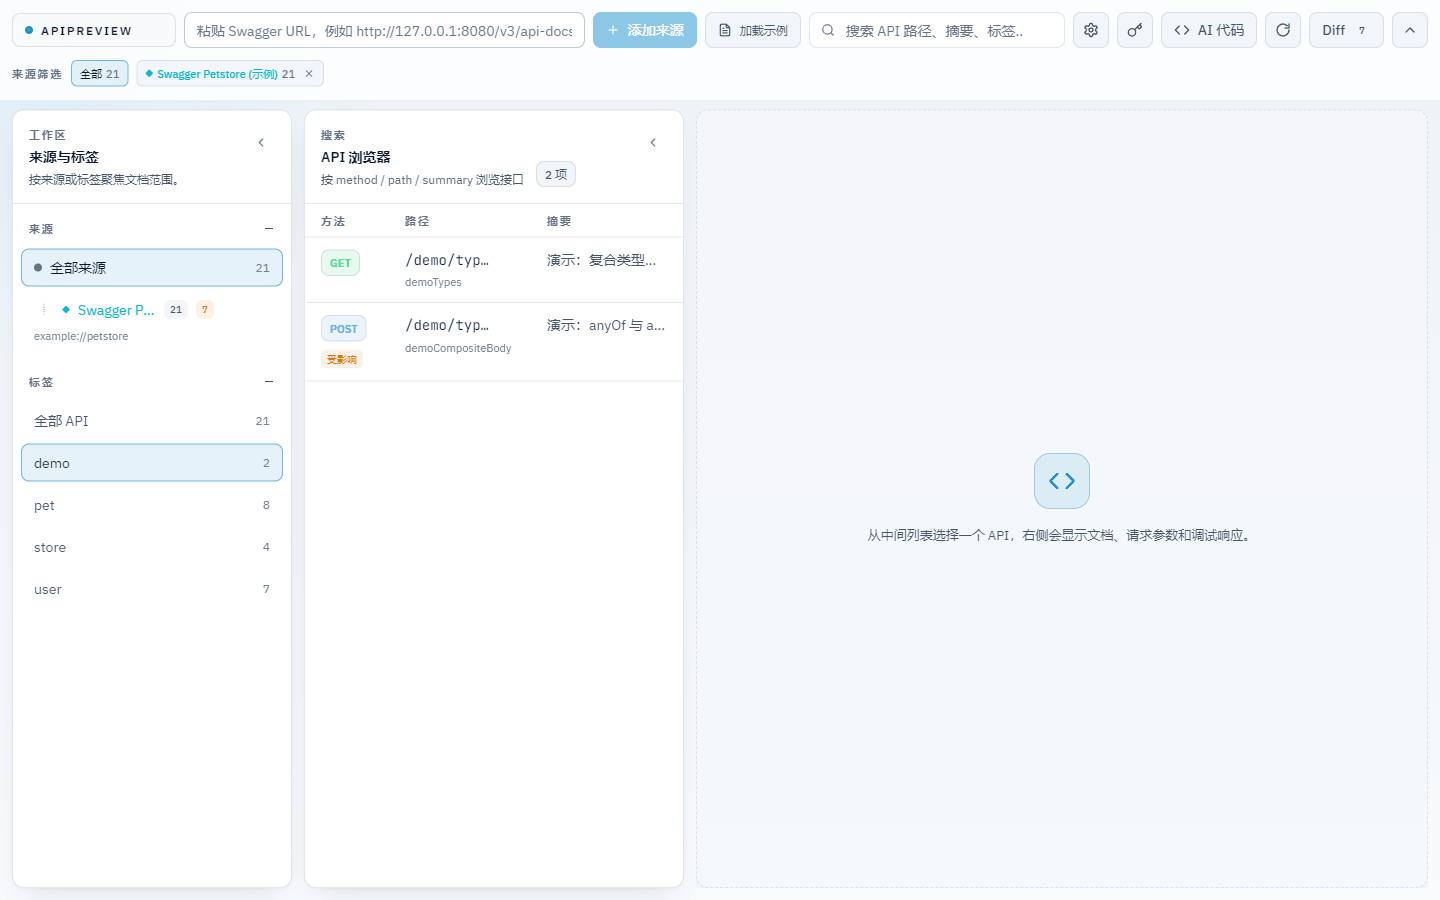Remove the Swagger Petstore filter chip
The image size is (1440, 900).
pyautogui.click(x=309, y=74)
